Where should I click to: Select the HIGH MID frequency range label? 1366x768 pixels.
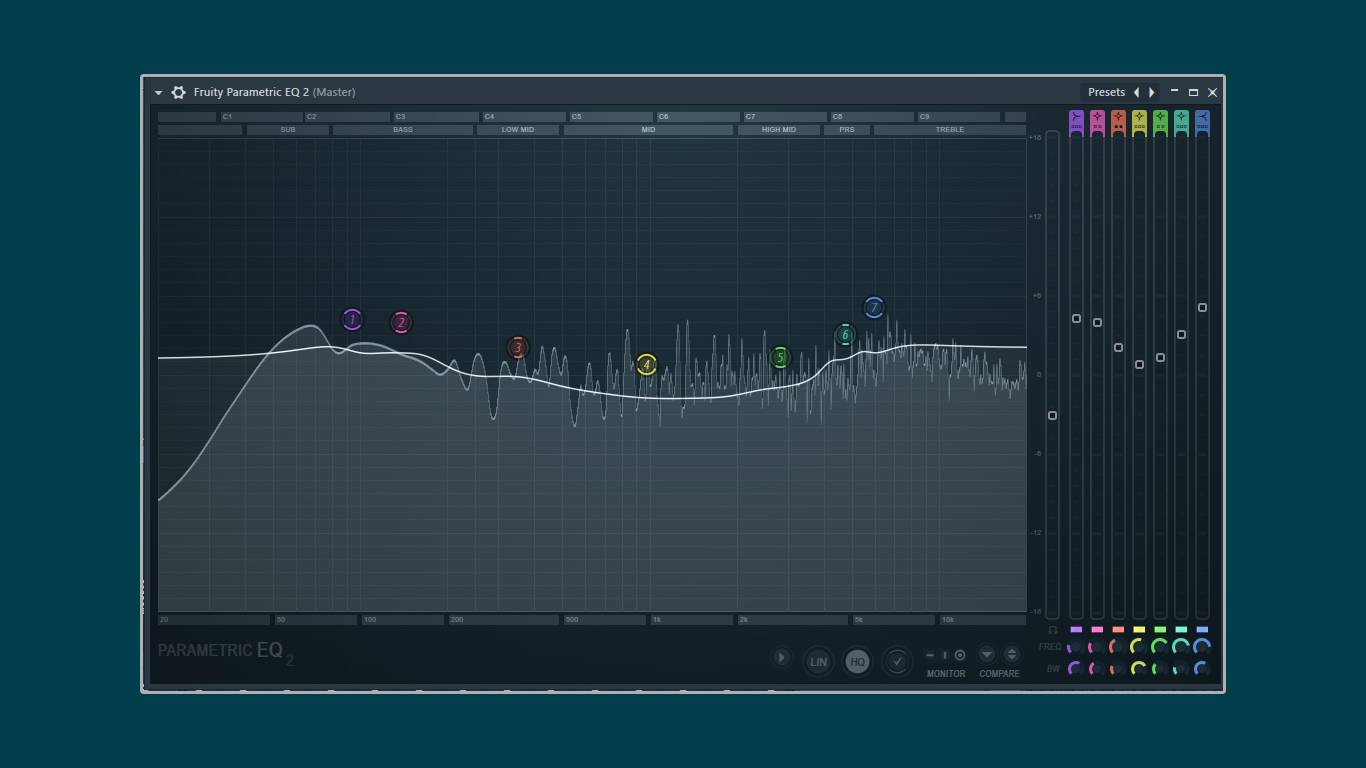point(779,130)
